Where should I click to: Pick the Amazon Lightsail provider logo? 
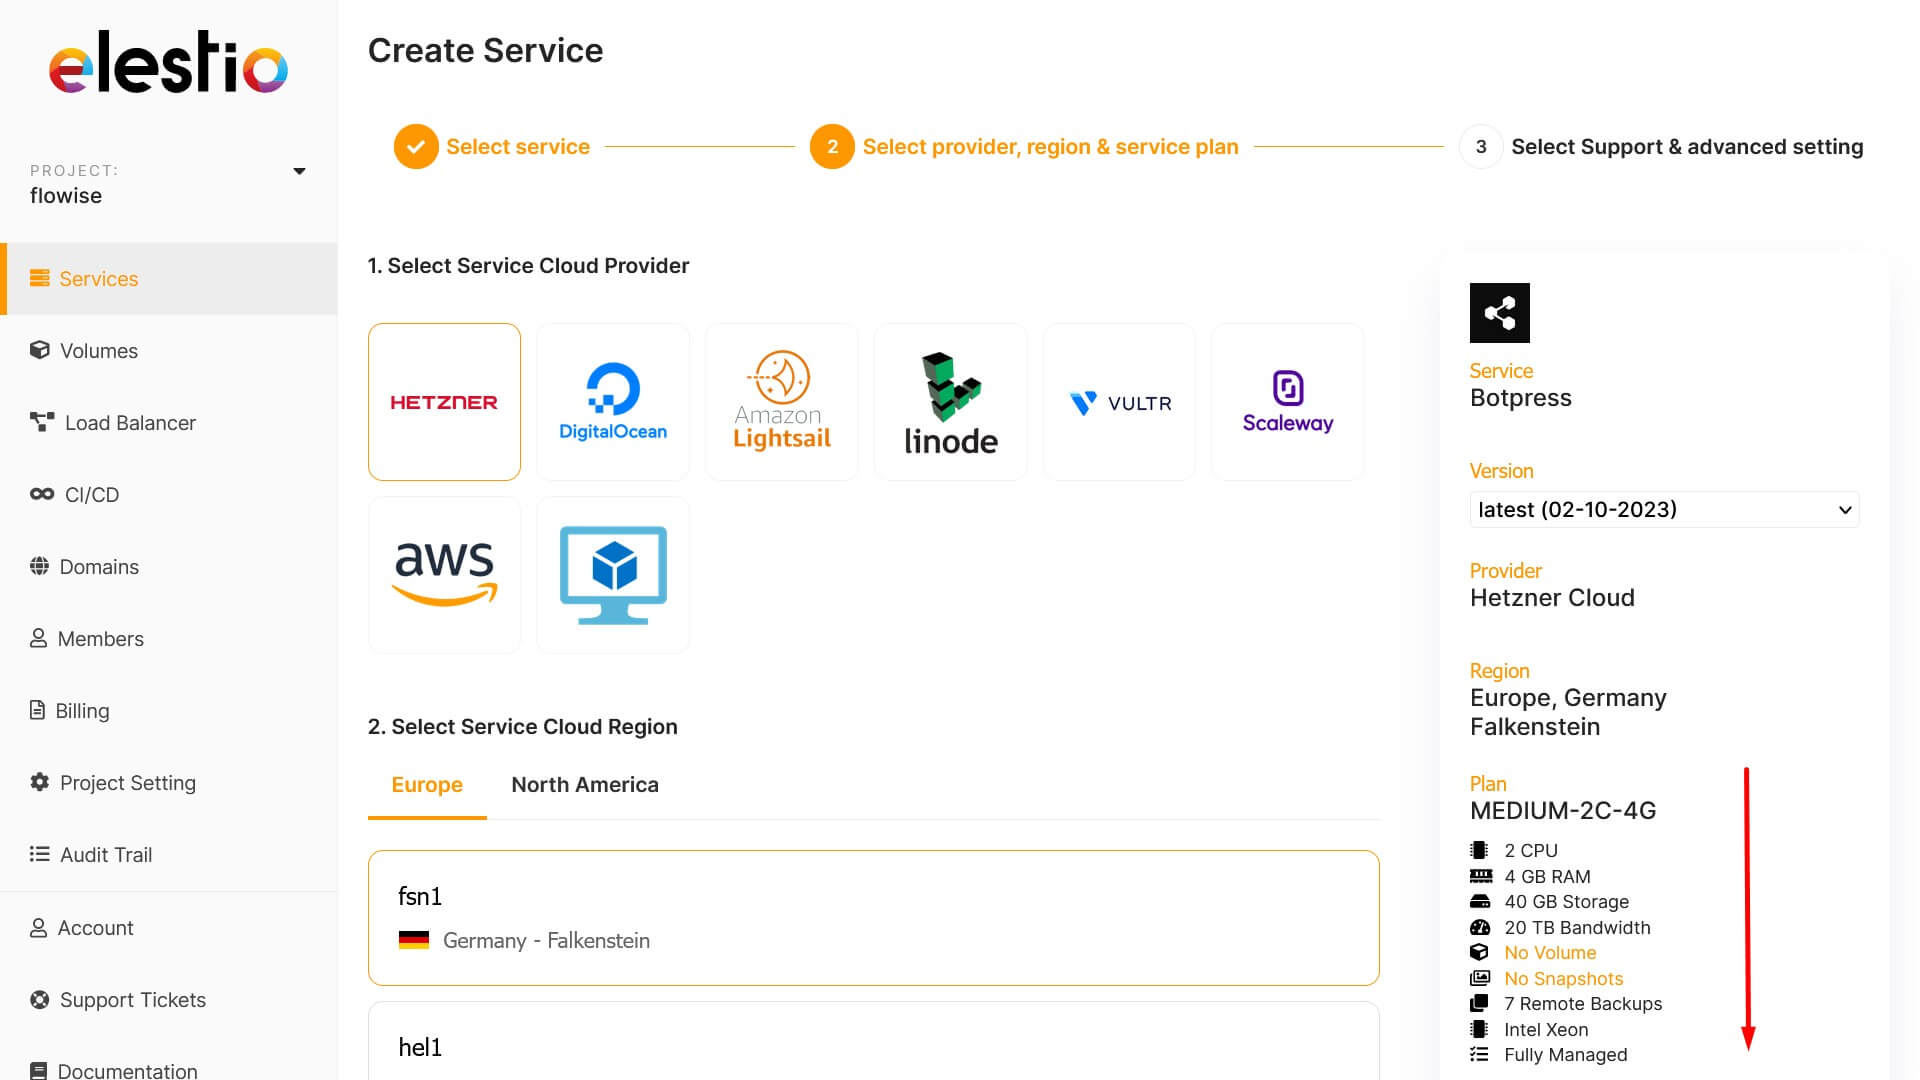tap(782, 402)
